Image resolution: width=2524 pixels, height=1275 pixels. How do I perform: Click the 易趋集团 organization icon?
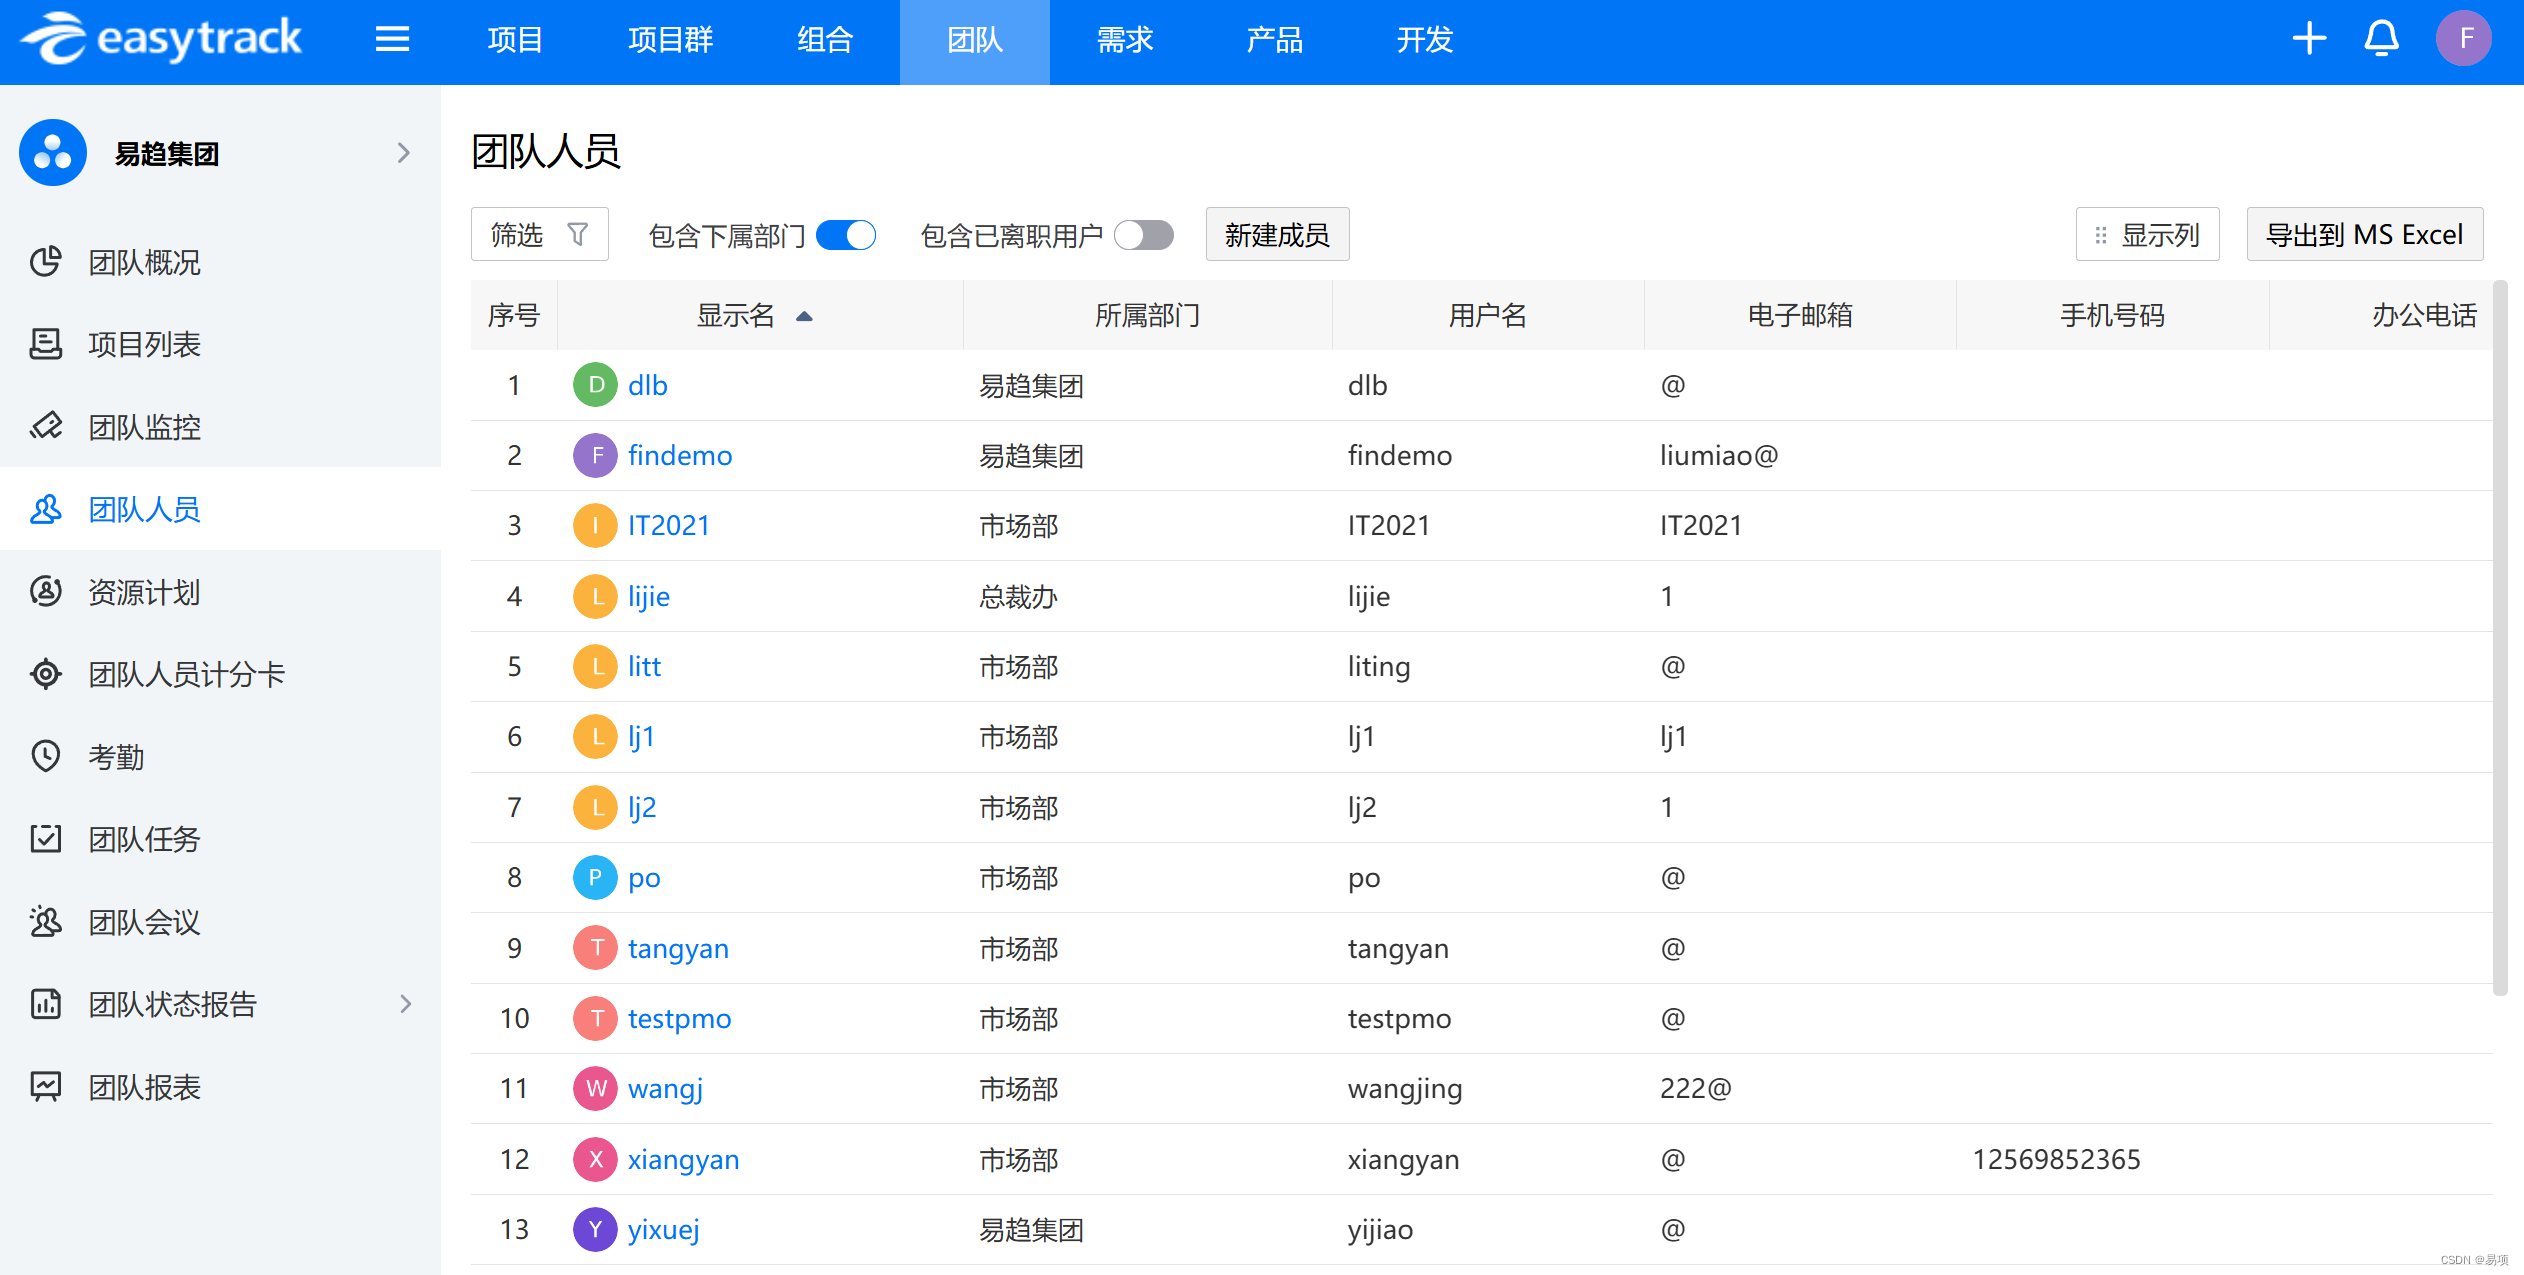coord(53,153)
